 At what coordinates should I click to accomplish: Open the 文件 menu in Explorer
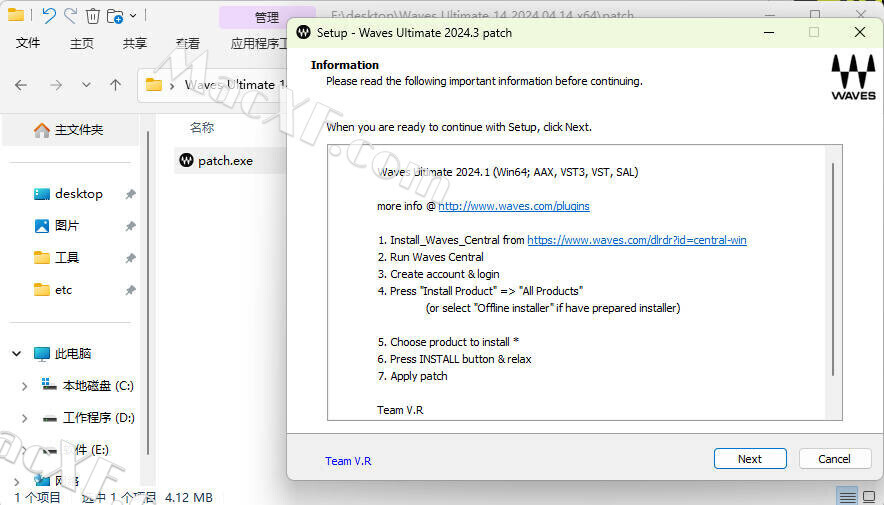point(28,43)
